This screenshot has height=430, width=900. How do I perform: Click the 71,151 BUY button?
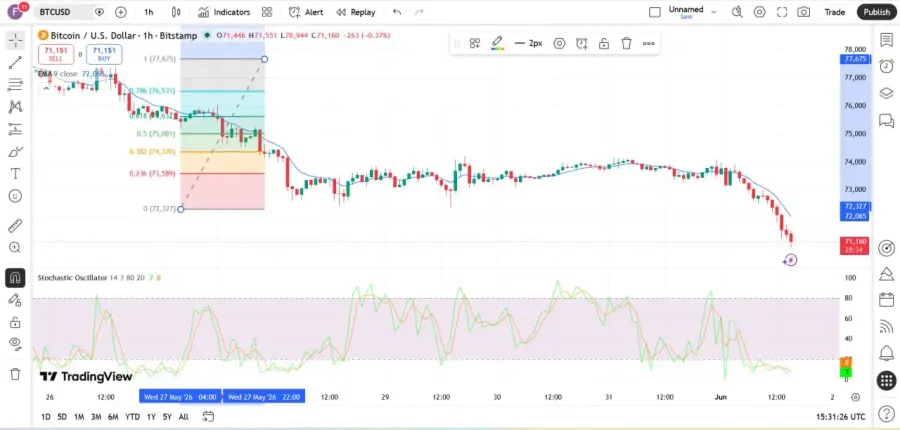coord(104,55)
